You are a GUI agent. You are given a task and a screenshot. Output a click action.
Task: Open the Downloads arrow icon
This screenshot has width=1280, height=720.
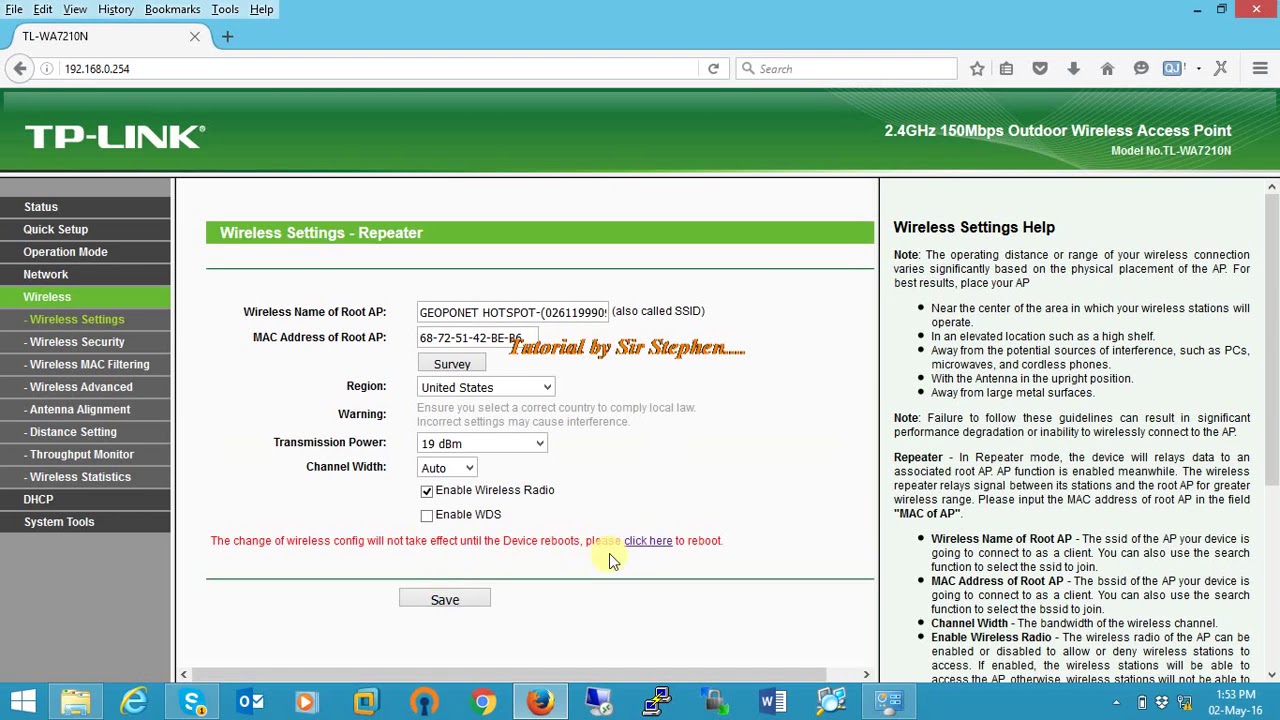1073,68
